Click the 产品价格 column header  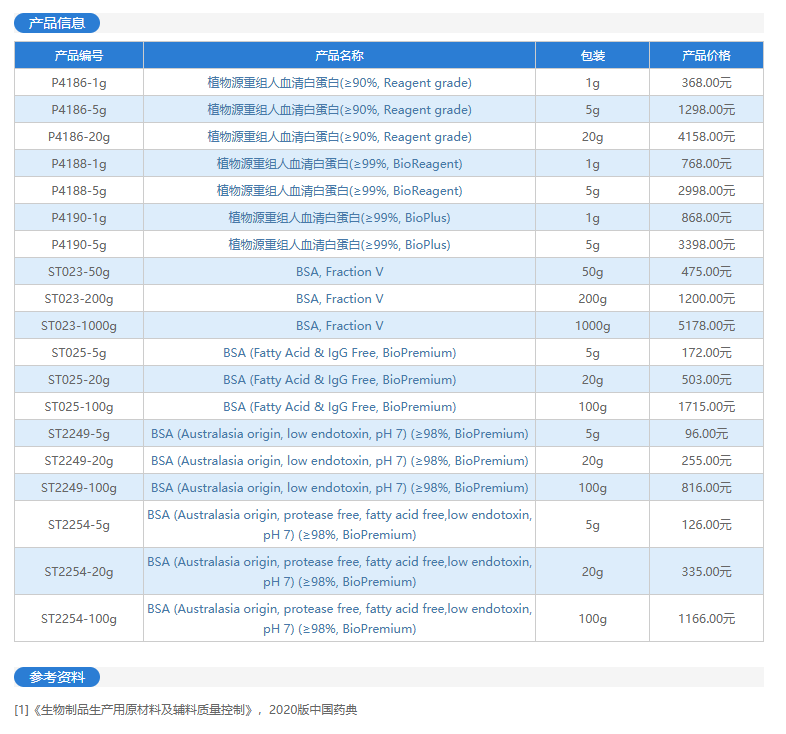click(x=706, y=56)
